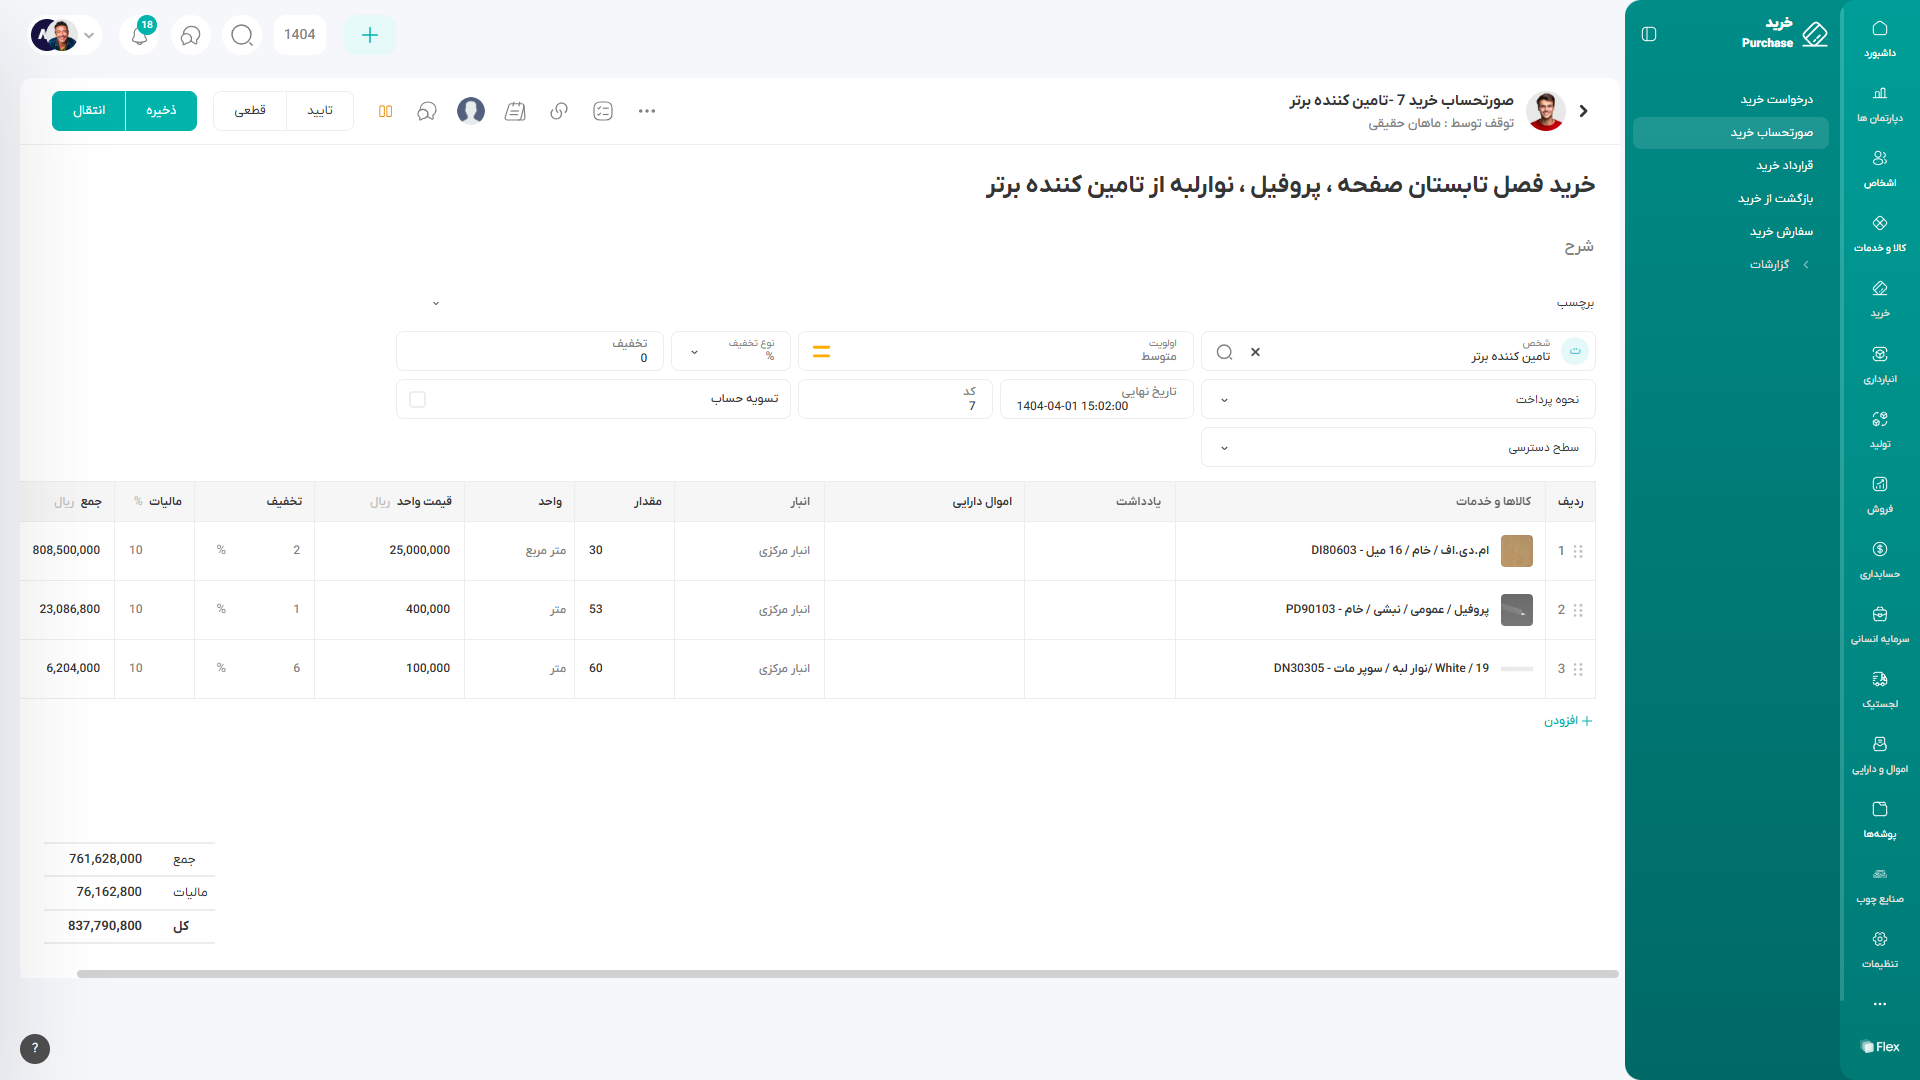
Task: Click the search magnifier in top bar
Action: pos(242,35)
